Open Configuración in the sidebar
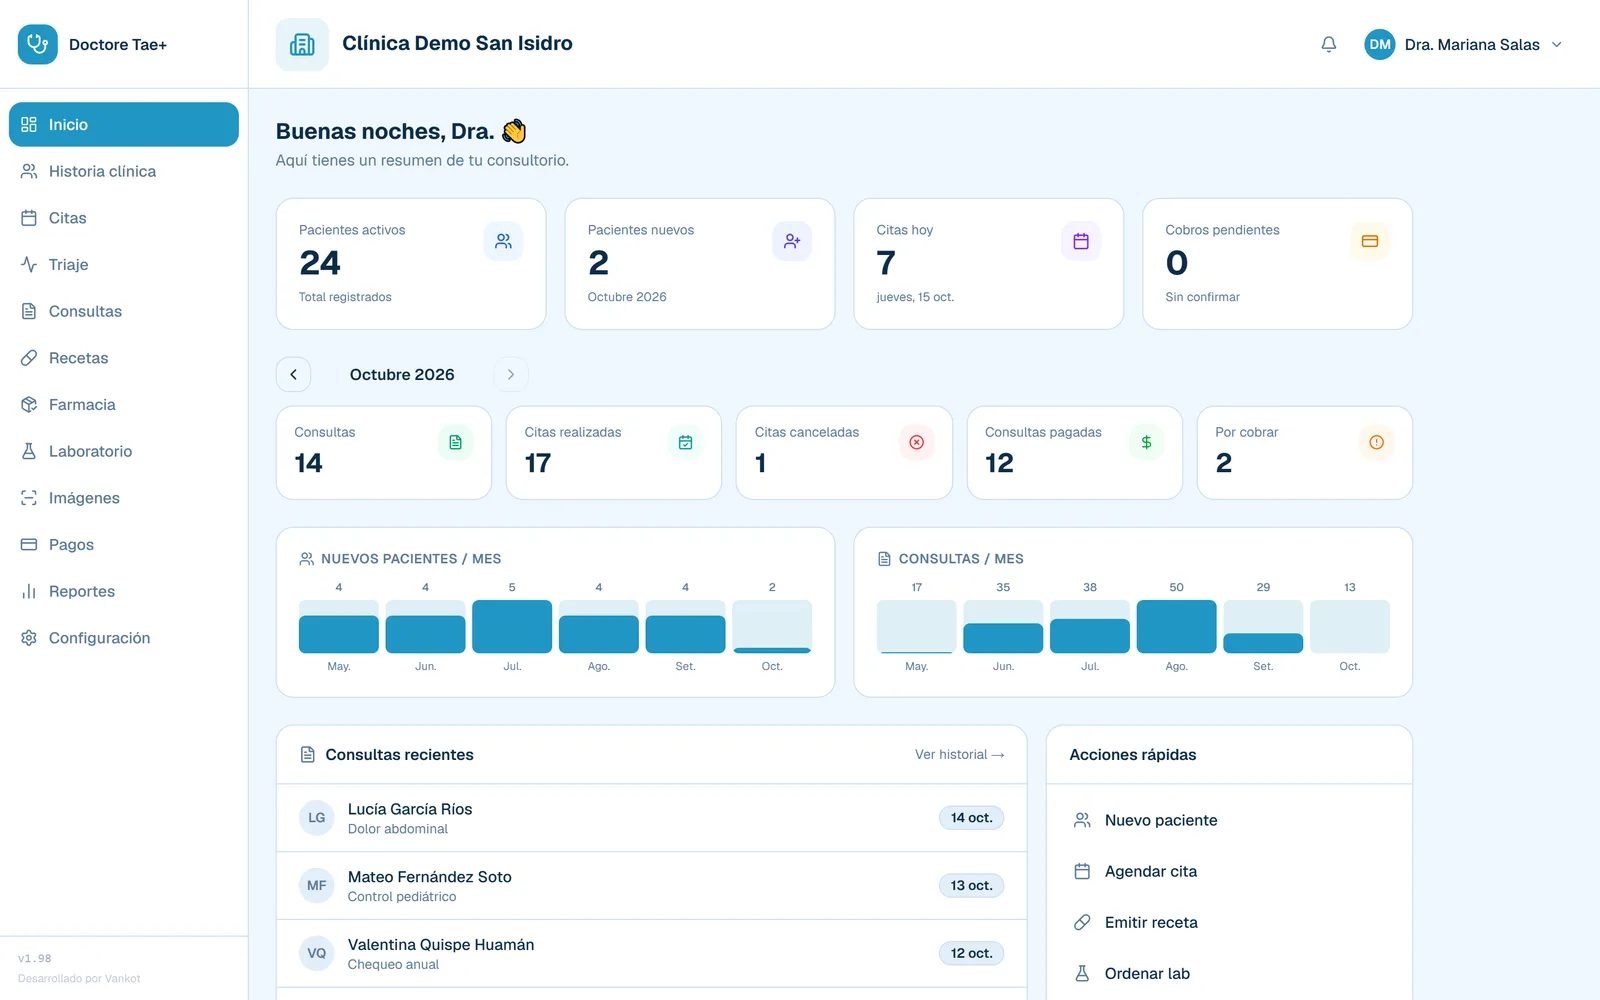 click(124, 638)
